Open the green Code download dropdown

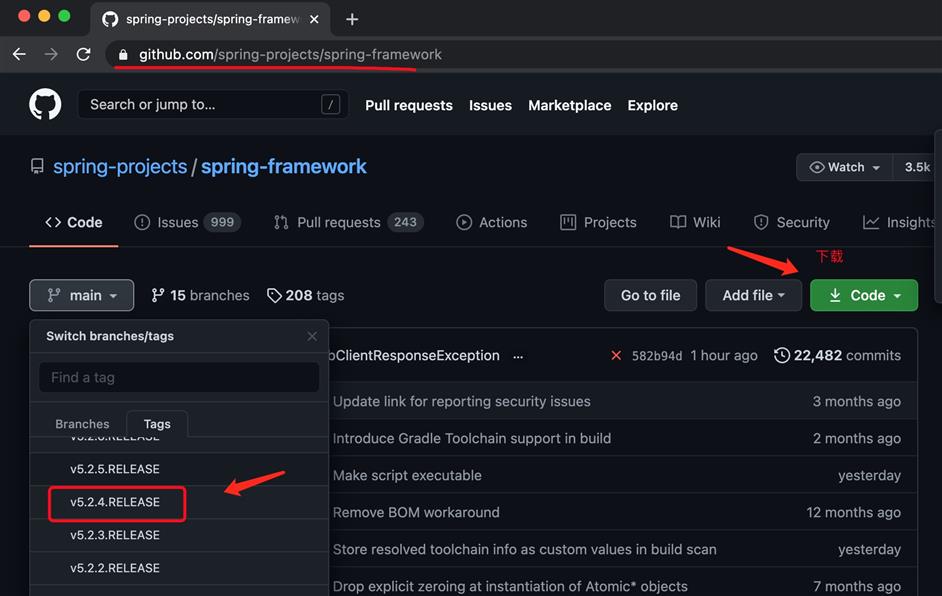864,295
